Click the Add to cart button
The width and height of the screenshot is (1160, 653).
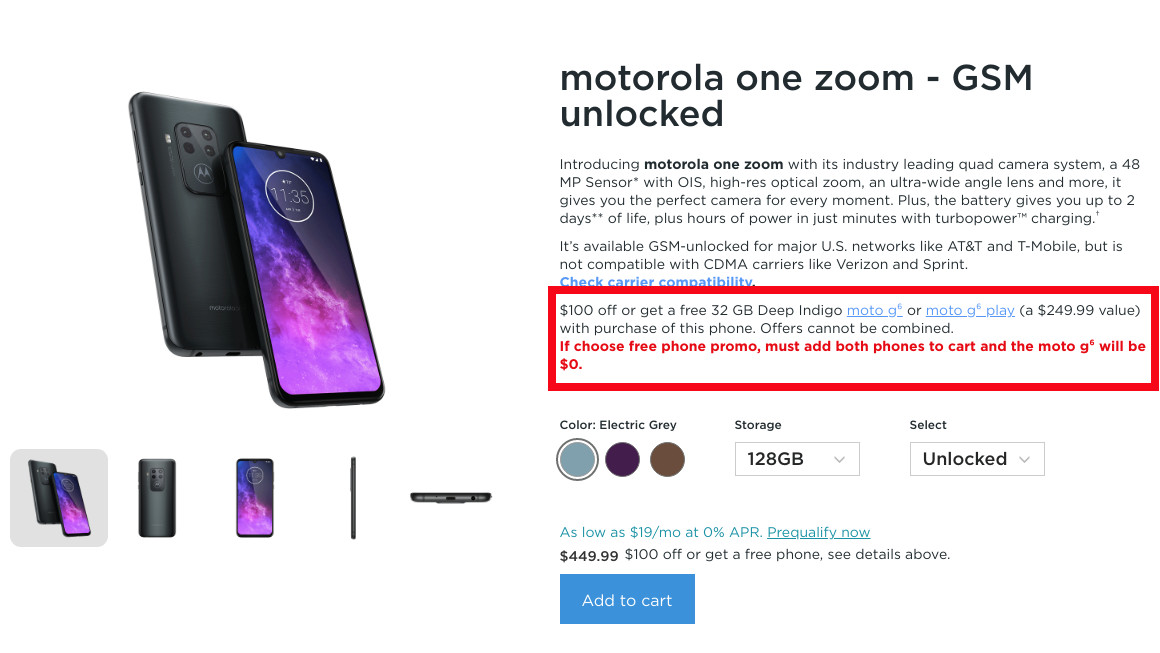(x=626, y=598)
